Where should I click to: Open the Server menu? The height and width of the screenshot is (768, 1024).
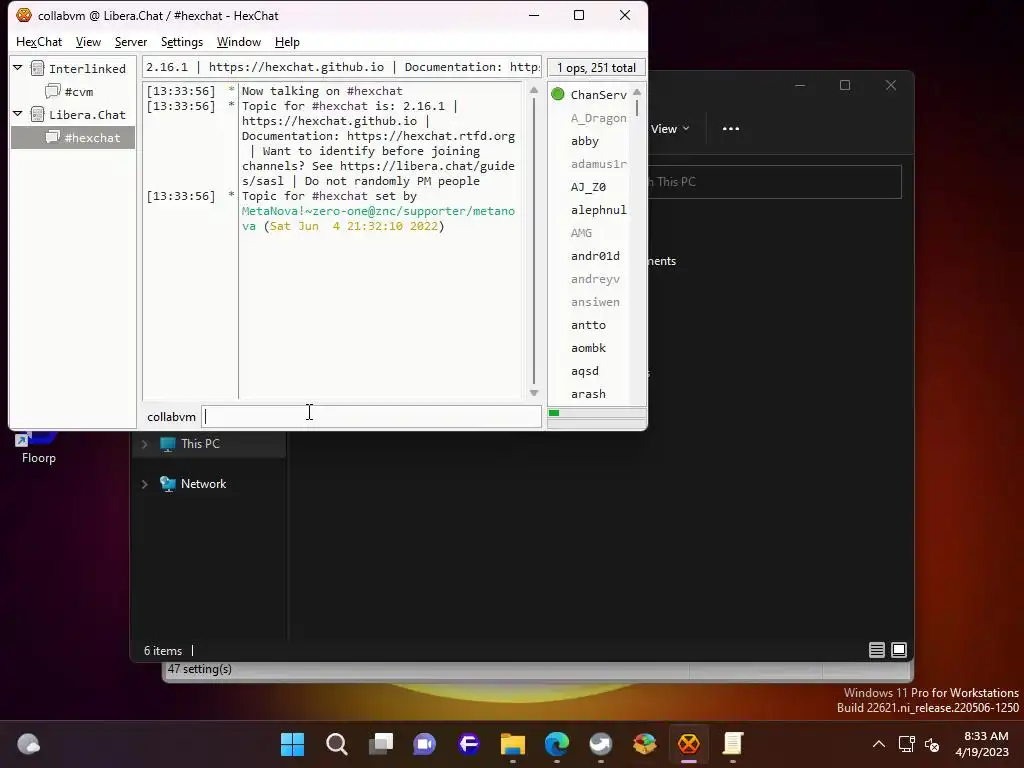click(131, 42)
